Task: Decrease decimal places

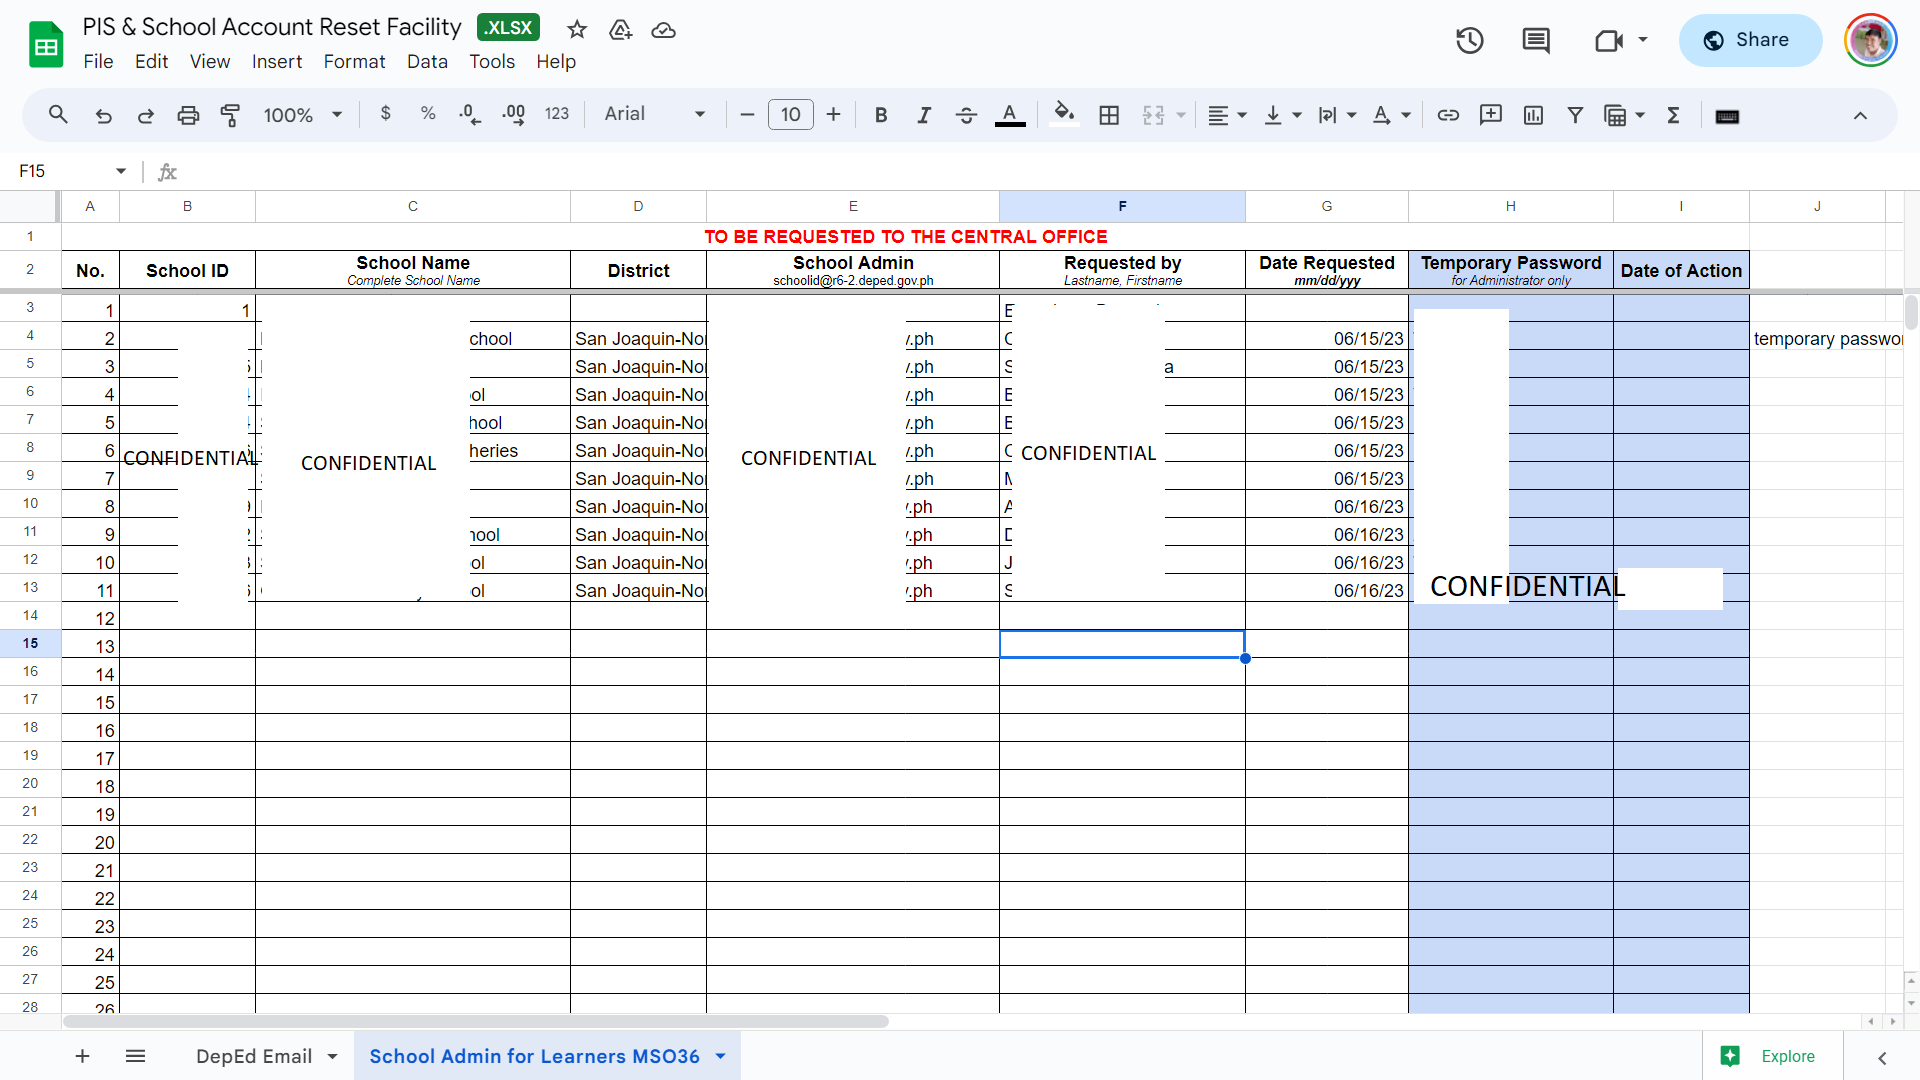Action: [470, 115]
